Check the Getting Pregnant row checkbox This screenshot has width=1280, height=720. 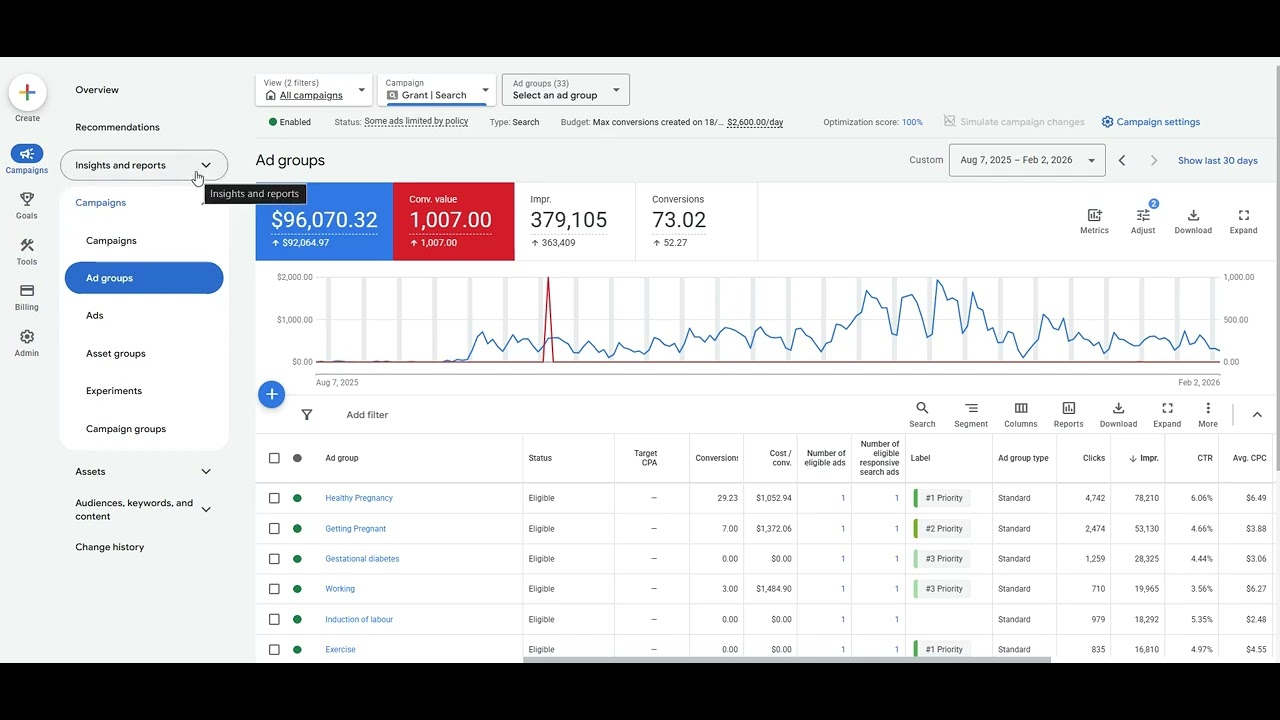[274, 528]
